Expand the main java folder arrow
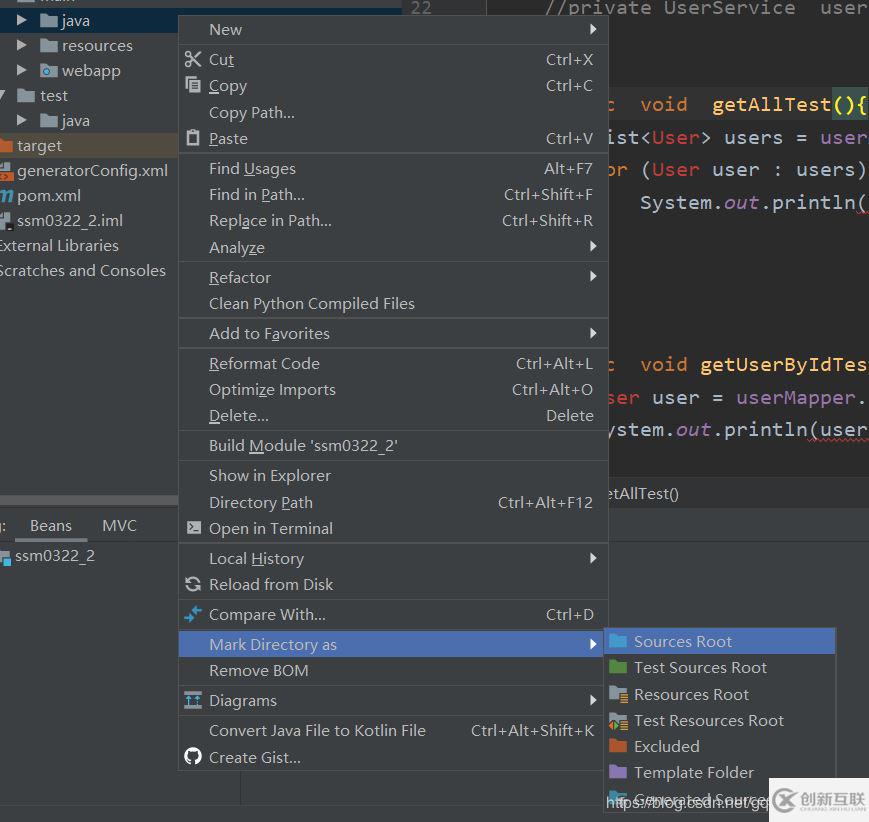Screen dimensions: 869x822 pyautogui.click(x=22, y=21)
